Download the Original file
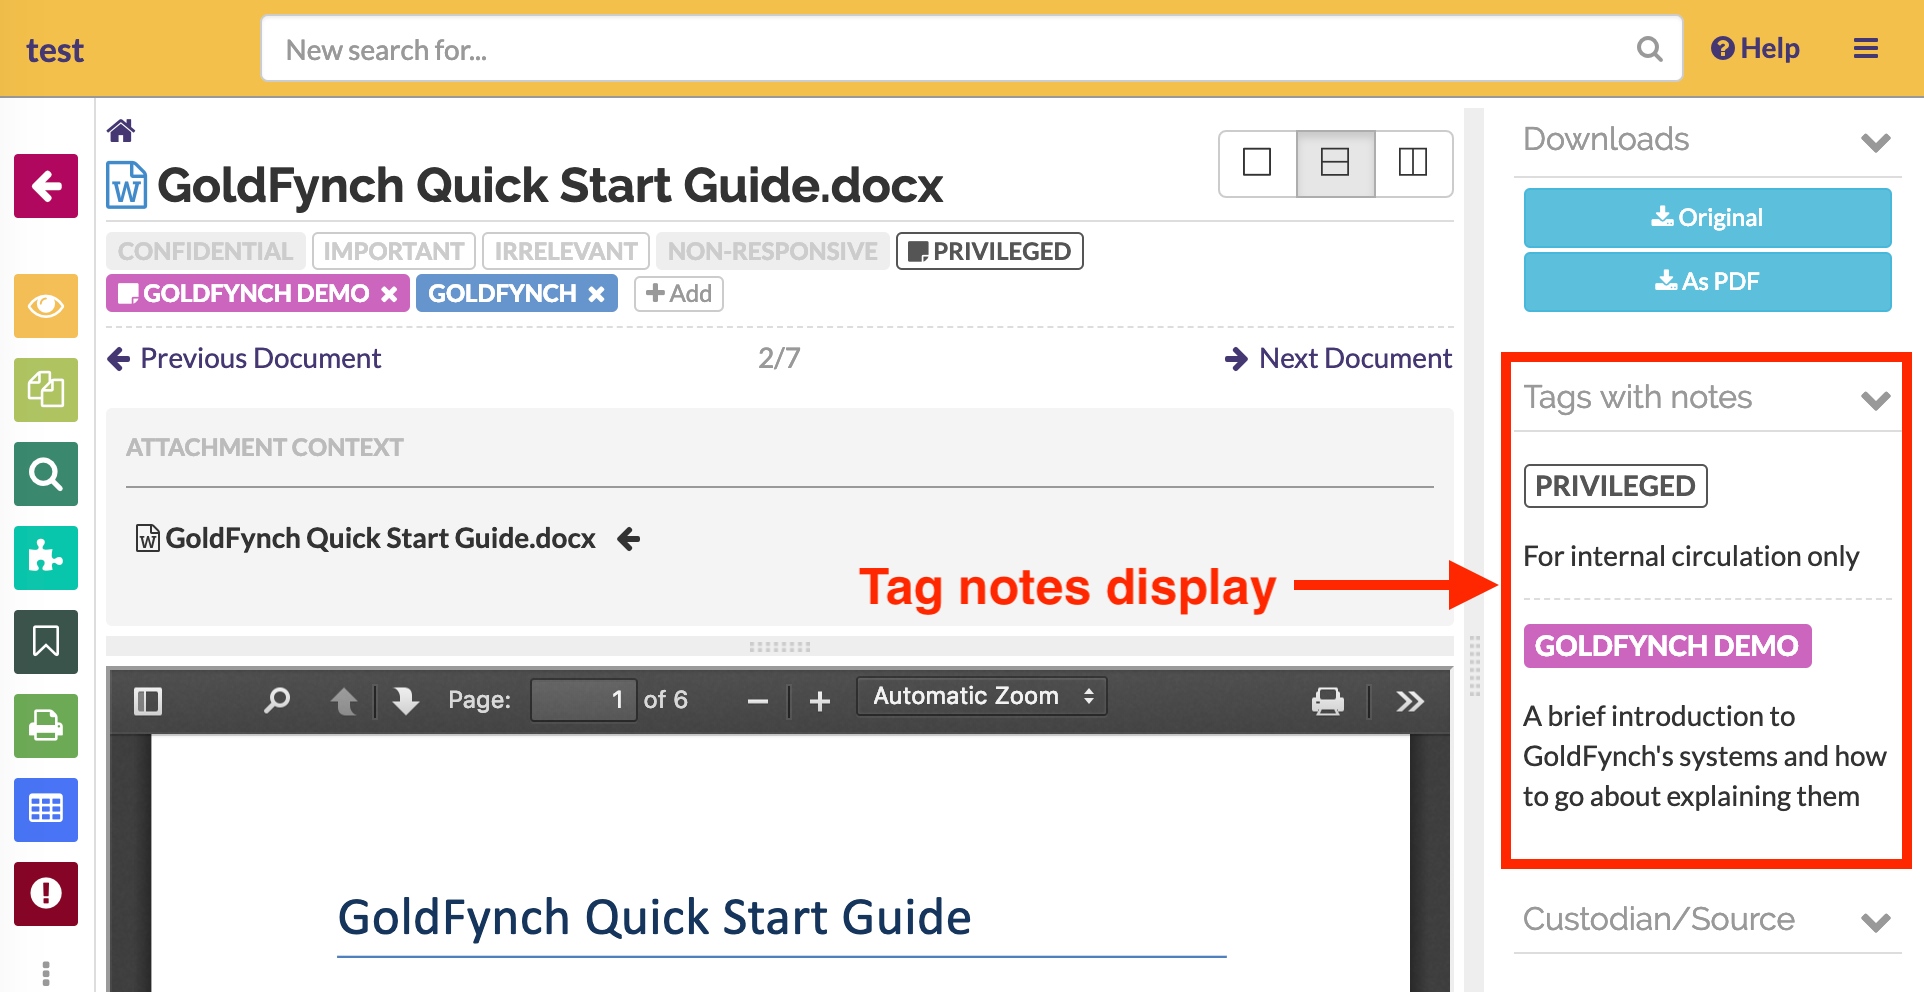The height and width of the screenshot is (992, 1924). [1707, 218]
